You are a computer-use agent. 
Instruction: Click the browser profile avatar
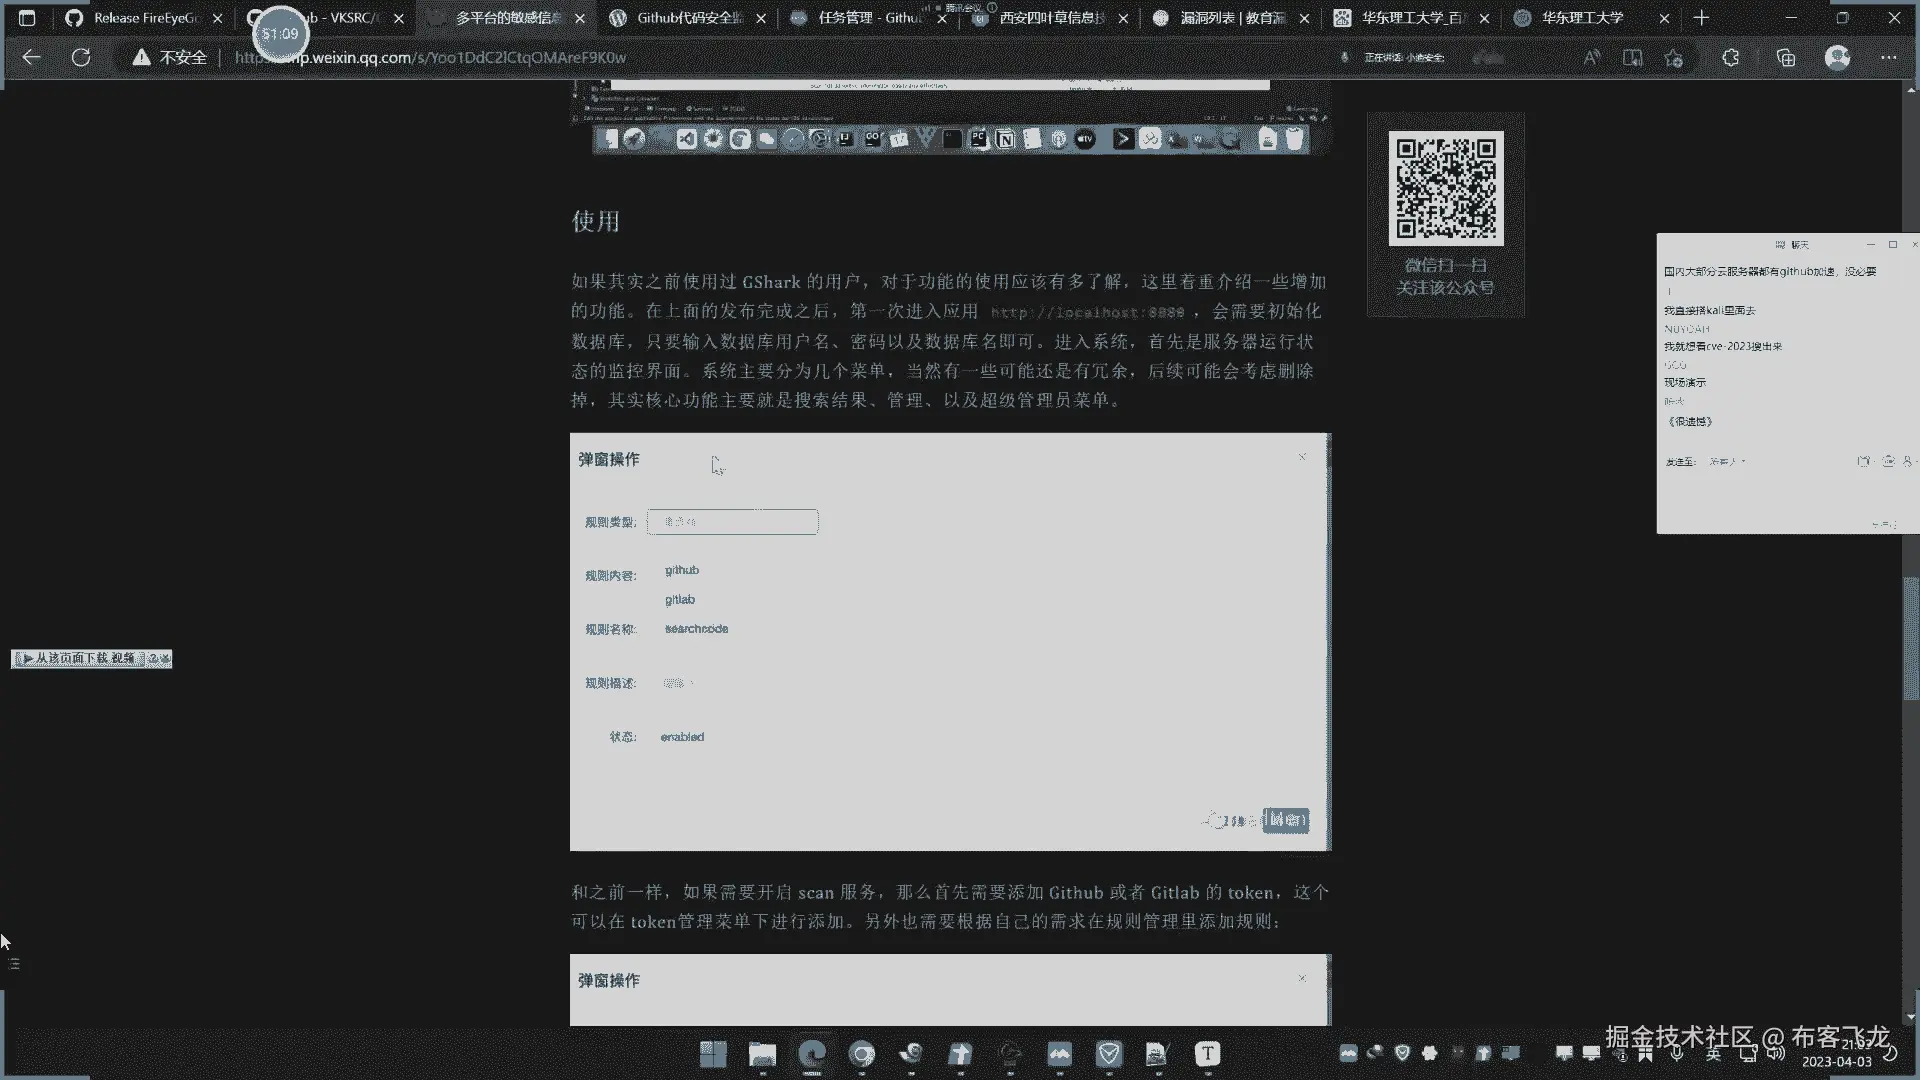(x=1837, y=58)
